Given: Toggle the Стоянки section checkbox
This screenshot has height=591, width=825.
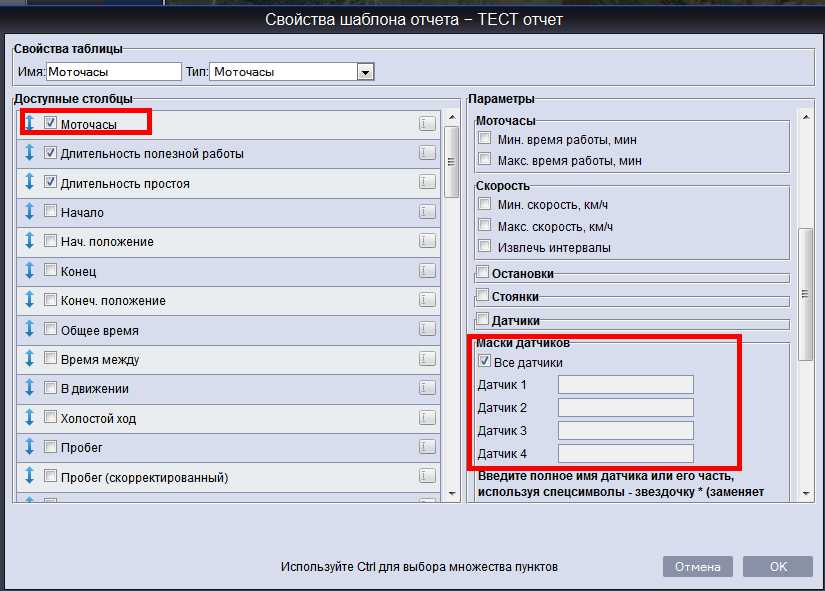Looking at the screenshot, I should click(x=482, y=295).
